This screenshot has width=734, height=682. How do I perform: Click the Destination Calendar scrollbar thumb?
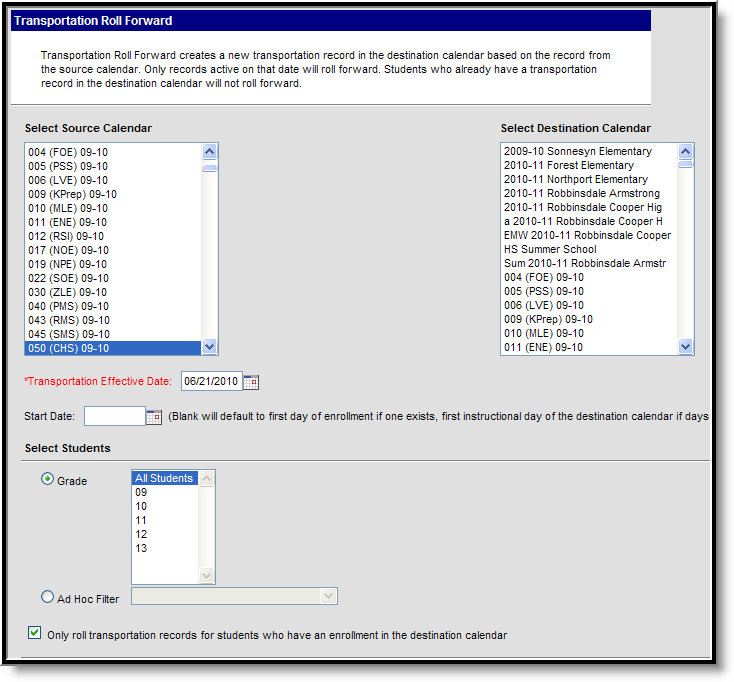pos(686,164)
